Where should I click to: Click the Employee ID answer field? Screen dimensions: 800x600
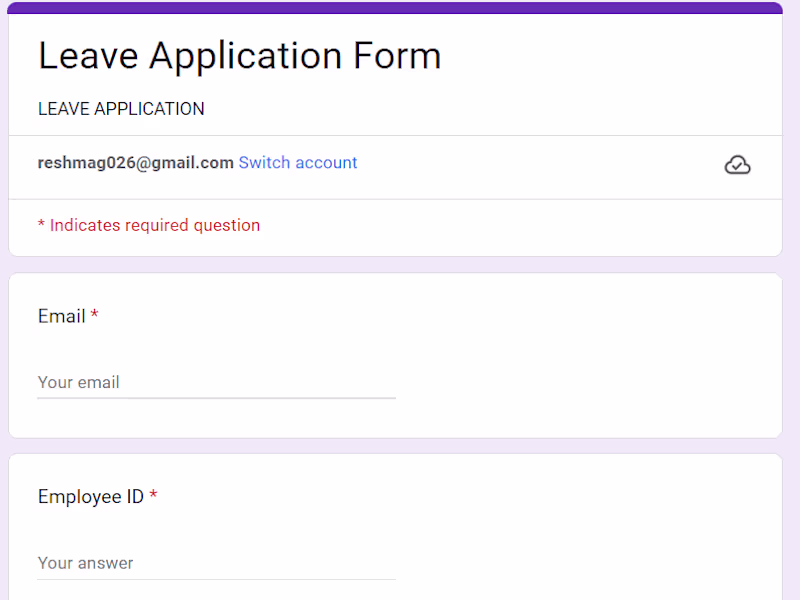click(x=216, y=563)
